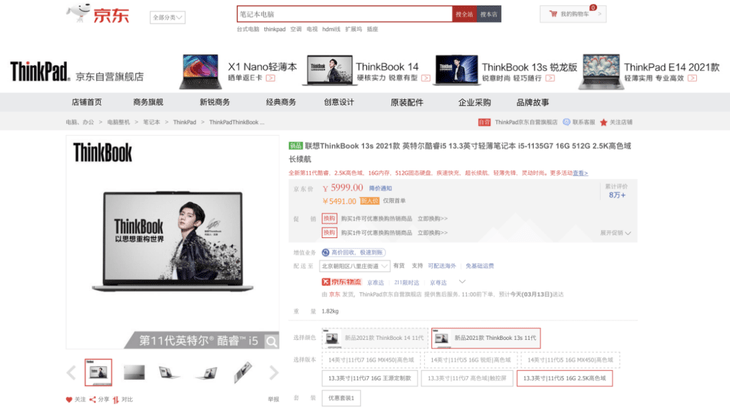
Task: Select version 13.3英寸 11代i7 16G 王源定制款
Action: (x=370, y=378)
